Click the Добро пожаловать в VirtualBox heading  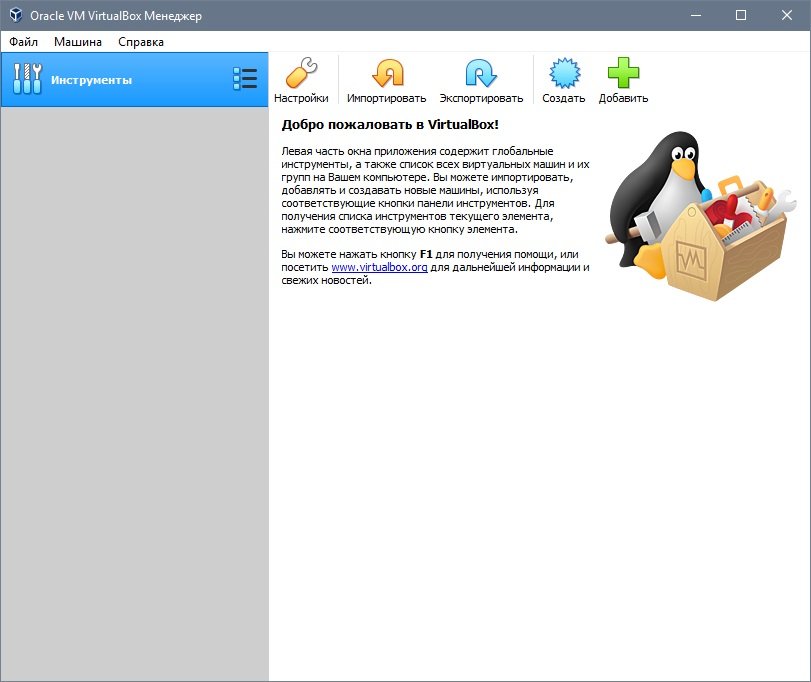click(x=390, y=125)
